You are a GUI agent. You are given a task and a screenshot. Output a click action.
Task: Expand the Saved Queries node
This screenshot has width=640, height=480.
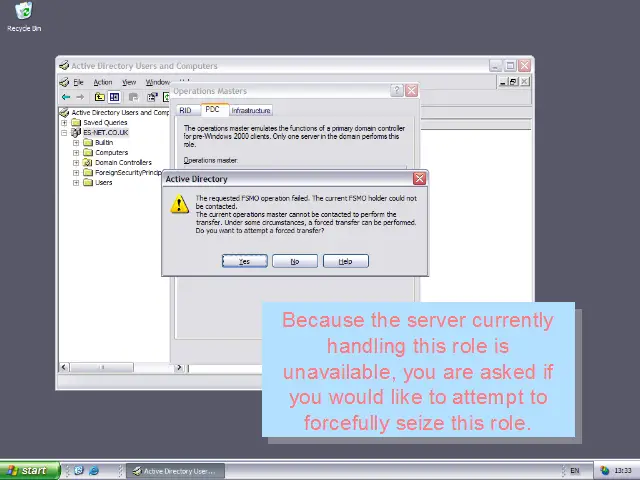click(x=64, y=122)
